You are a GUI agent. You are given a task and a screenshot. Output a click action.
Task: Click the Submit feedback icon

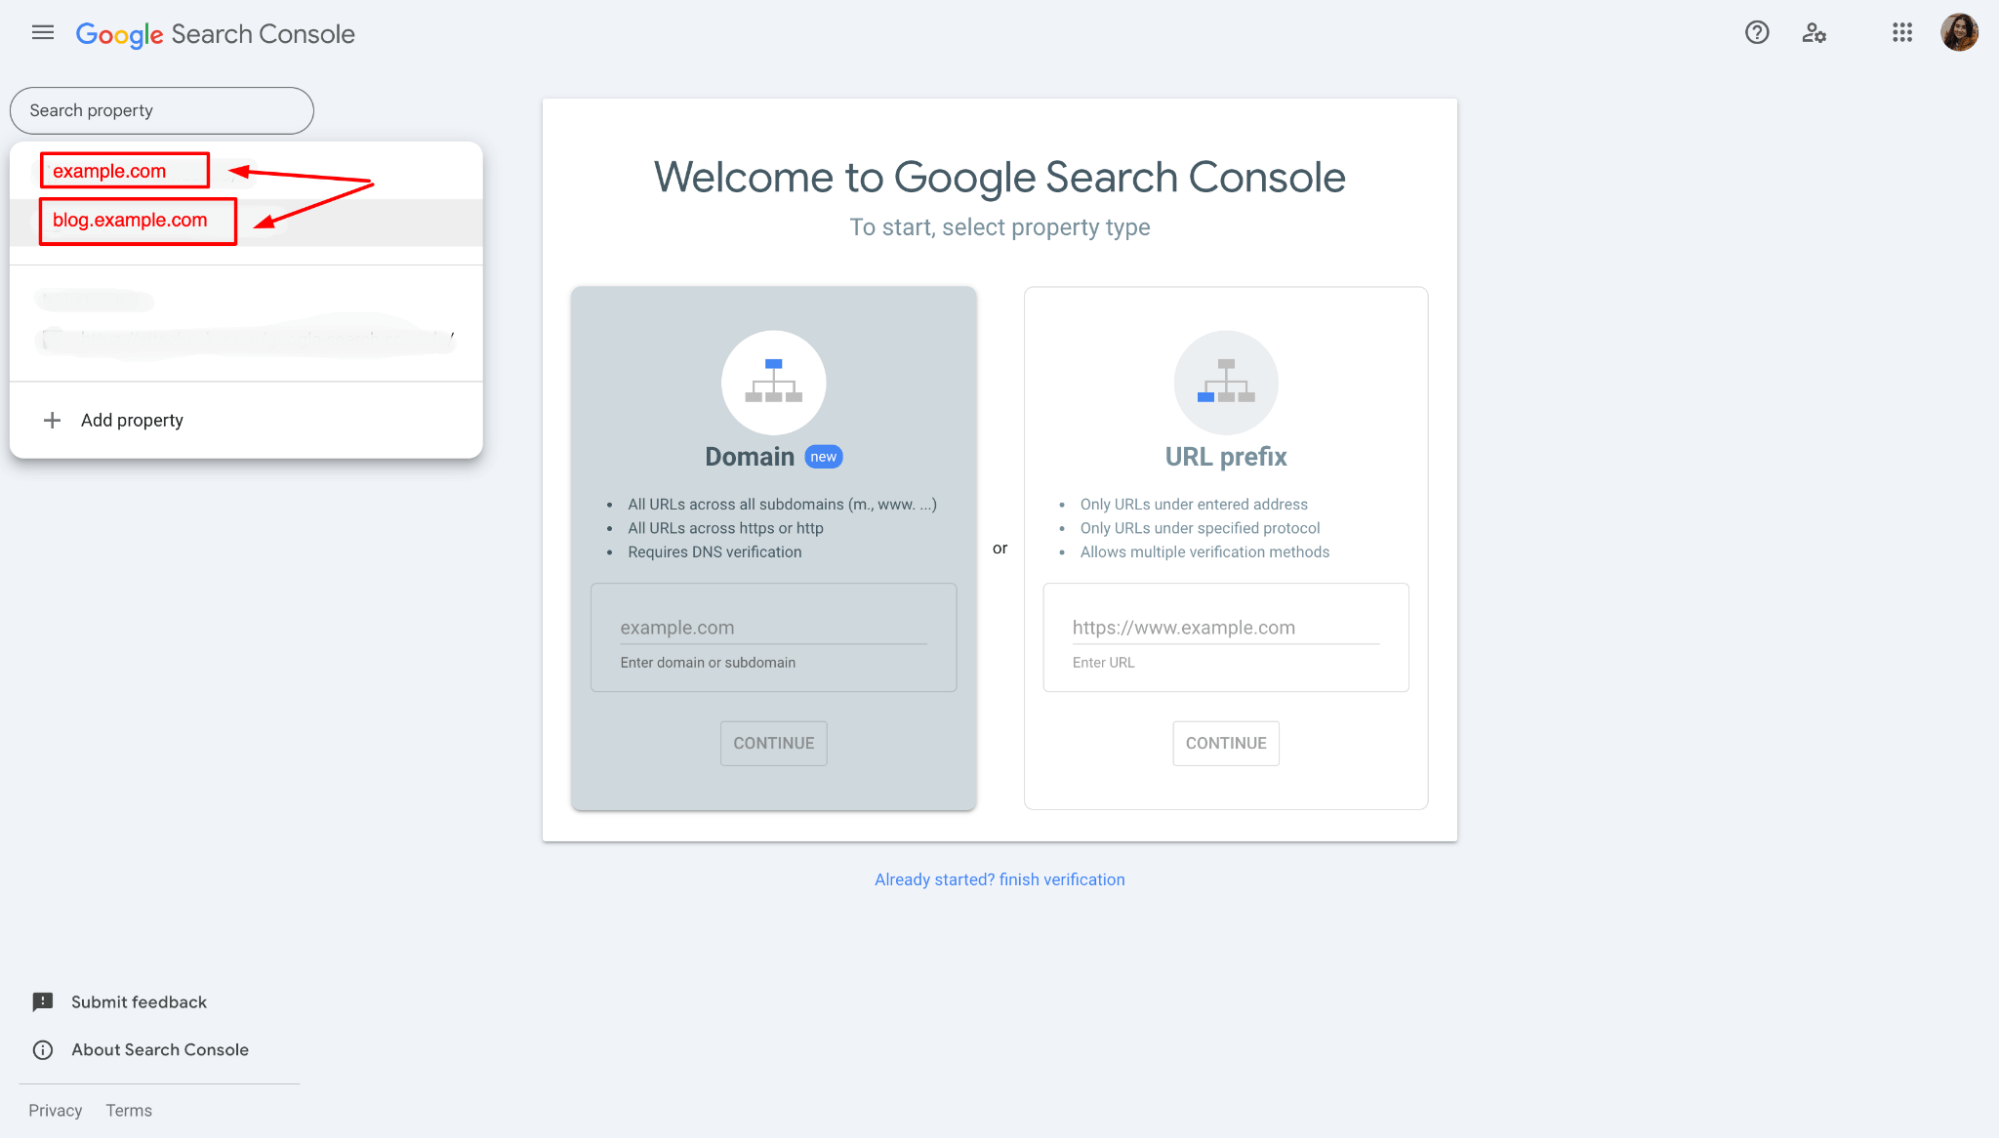pos(42,1002)
